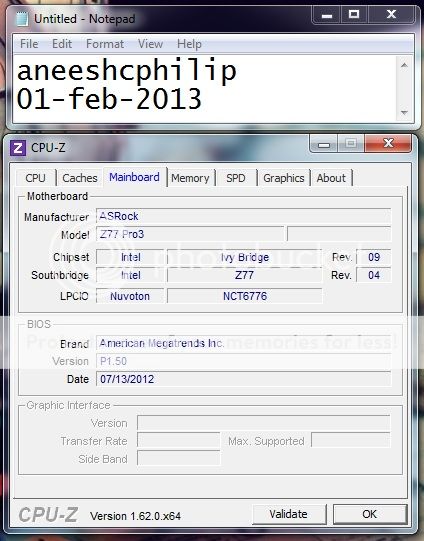This screenshot has height=541, width=424.
Task: Switch to the Caches tab
Action: (80, 178)
